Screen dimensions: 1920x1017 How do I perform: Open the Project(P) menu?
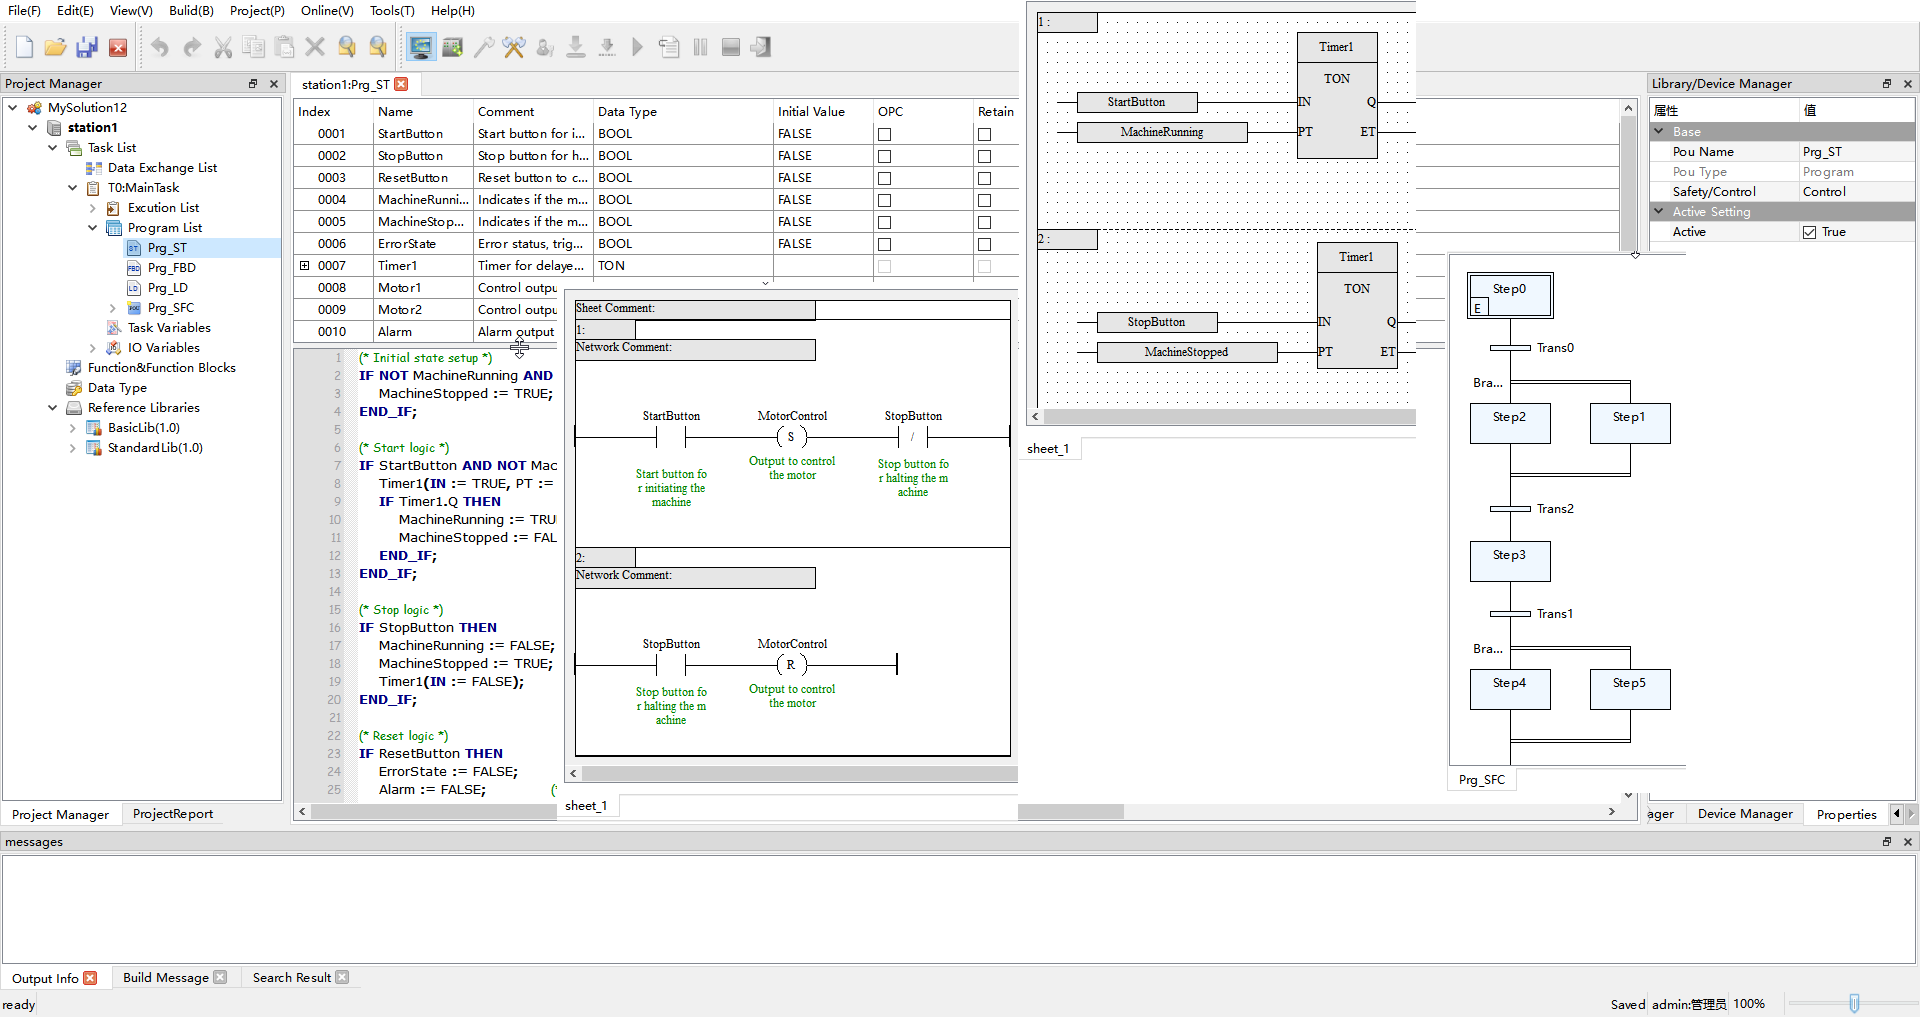click(x=257, y=11)
